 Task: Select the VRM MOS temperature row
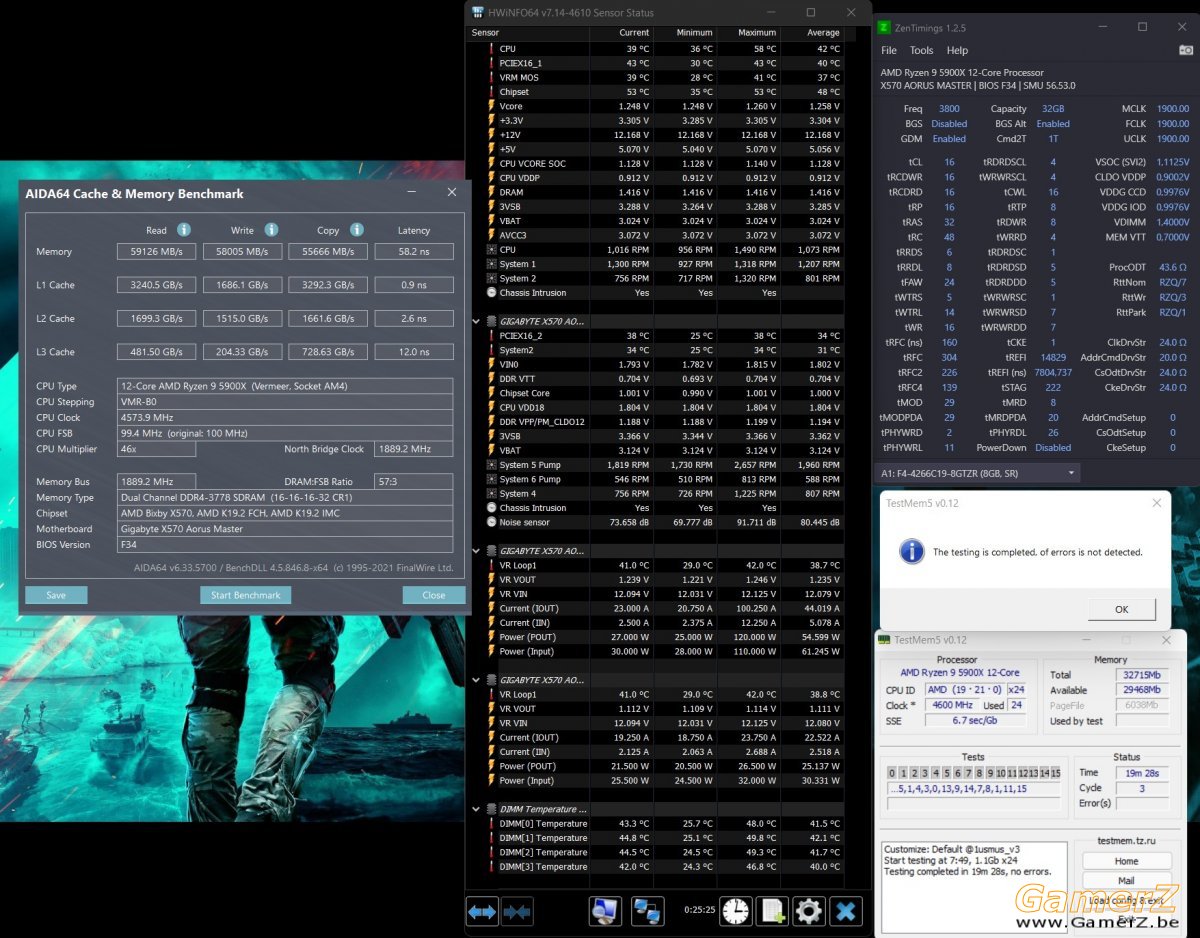pos(657,78)
